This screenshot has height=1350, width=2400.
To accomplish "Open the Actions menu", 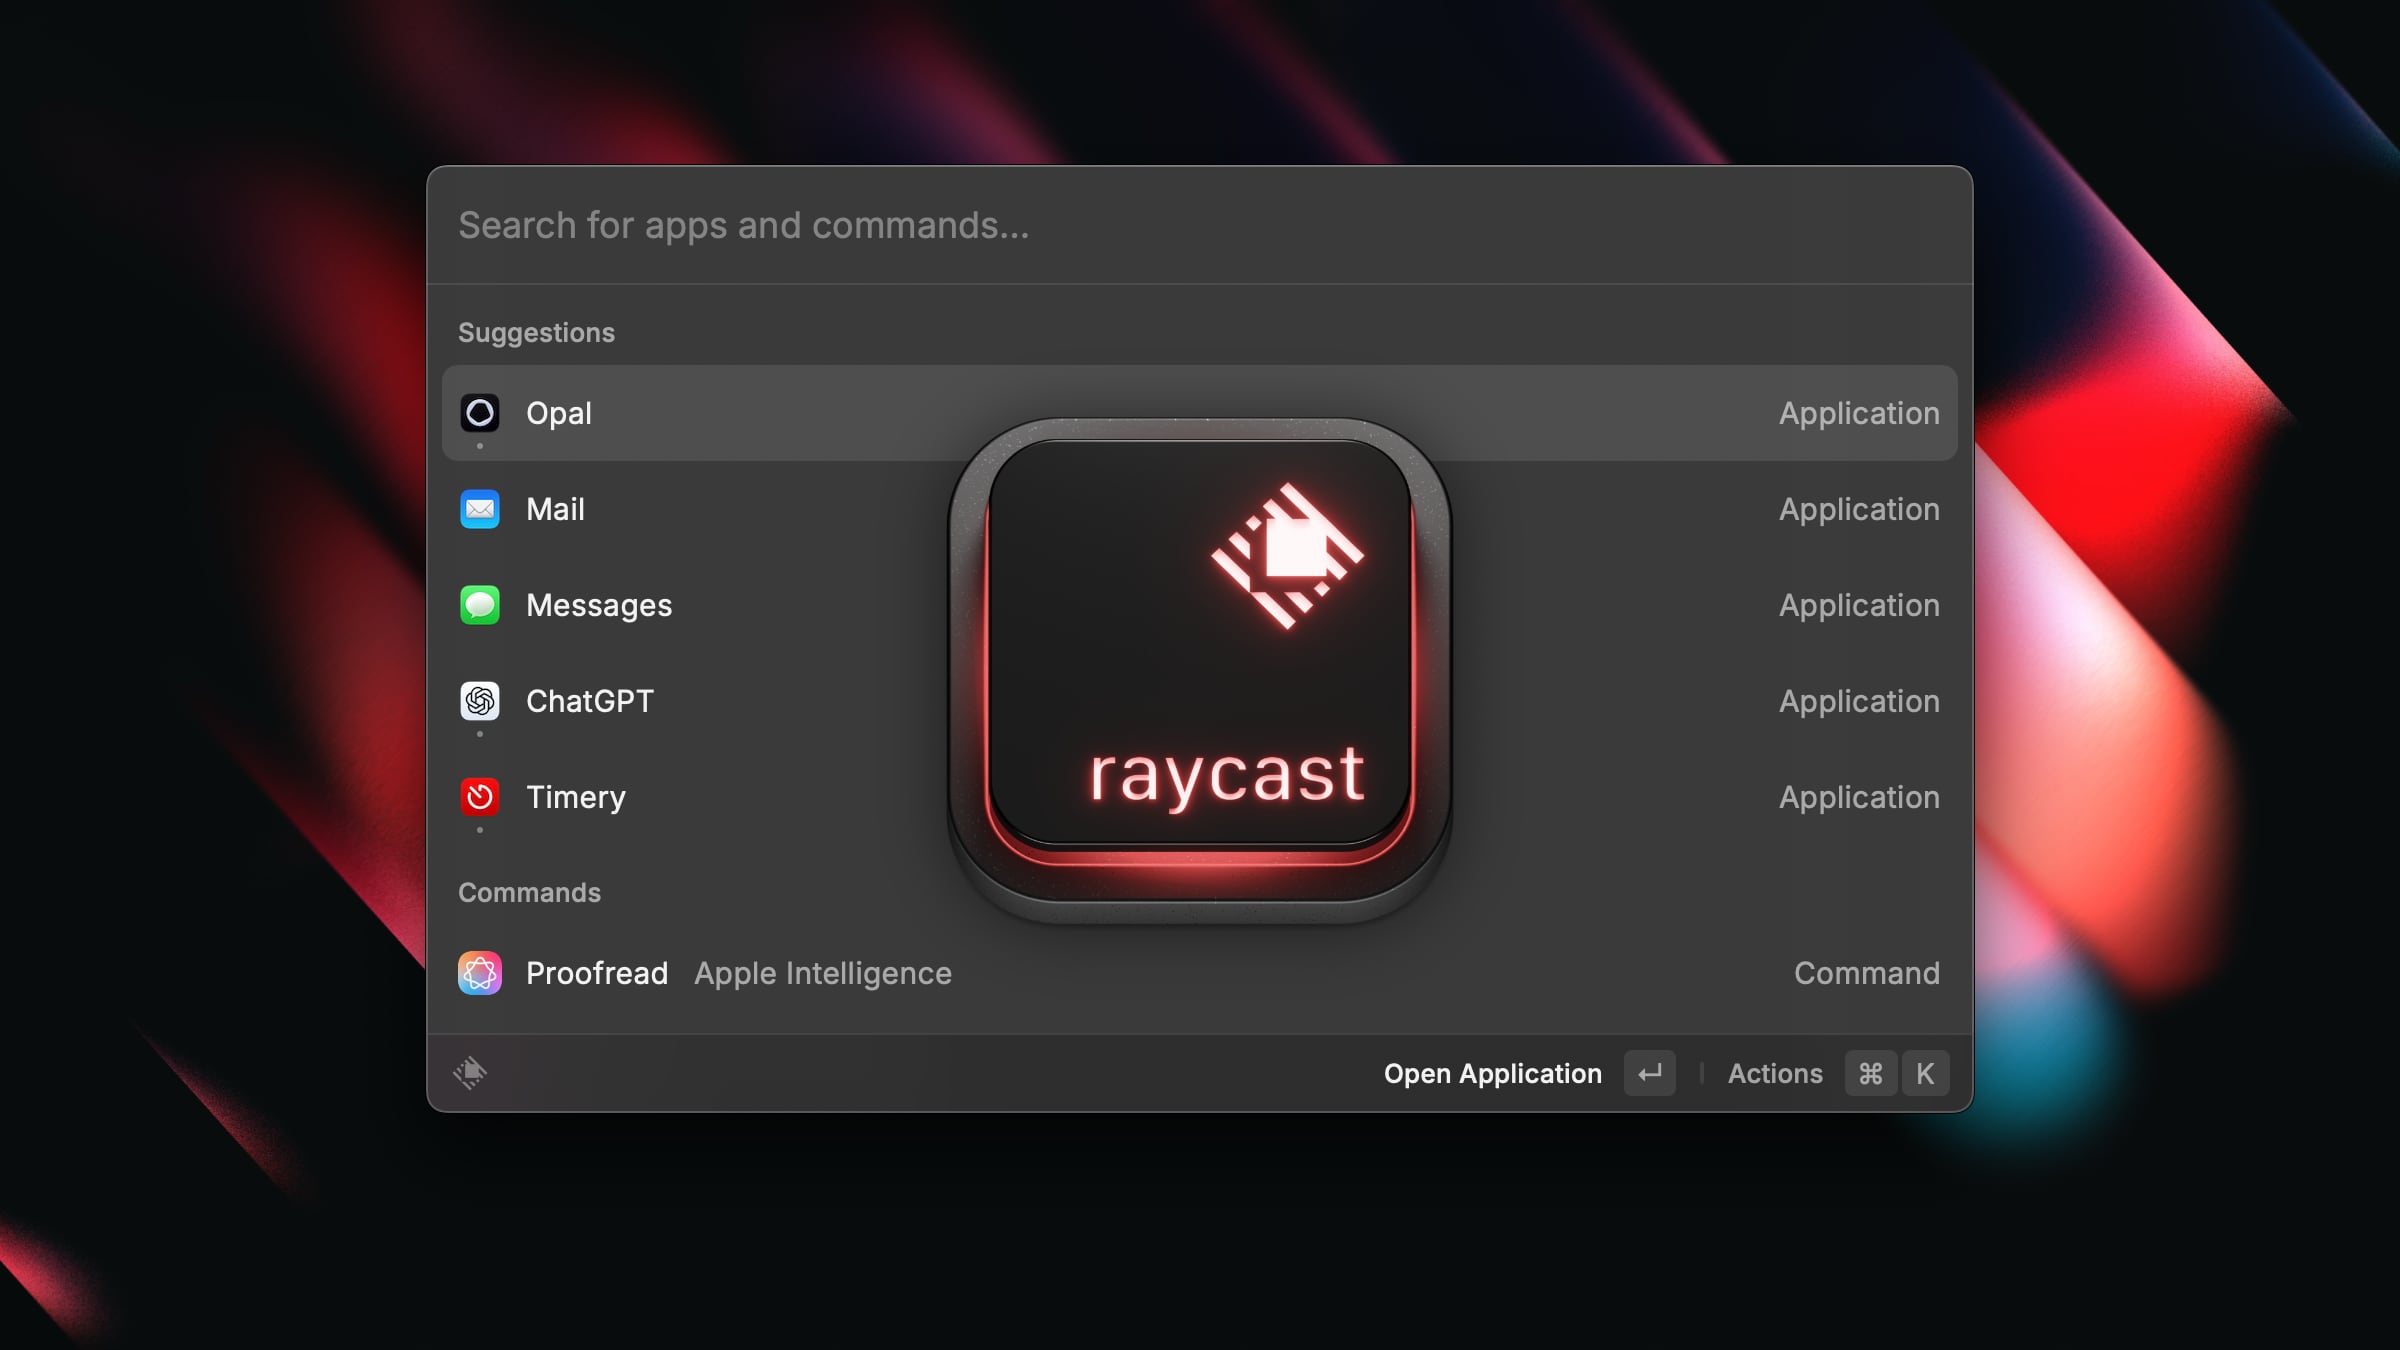I will click(x=1775, y=1074).
